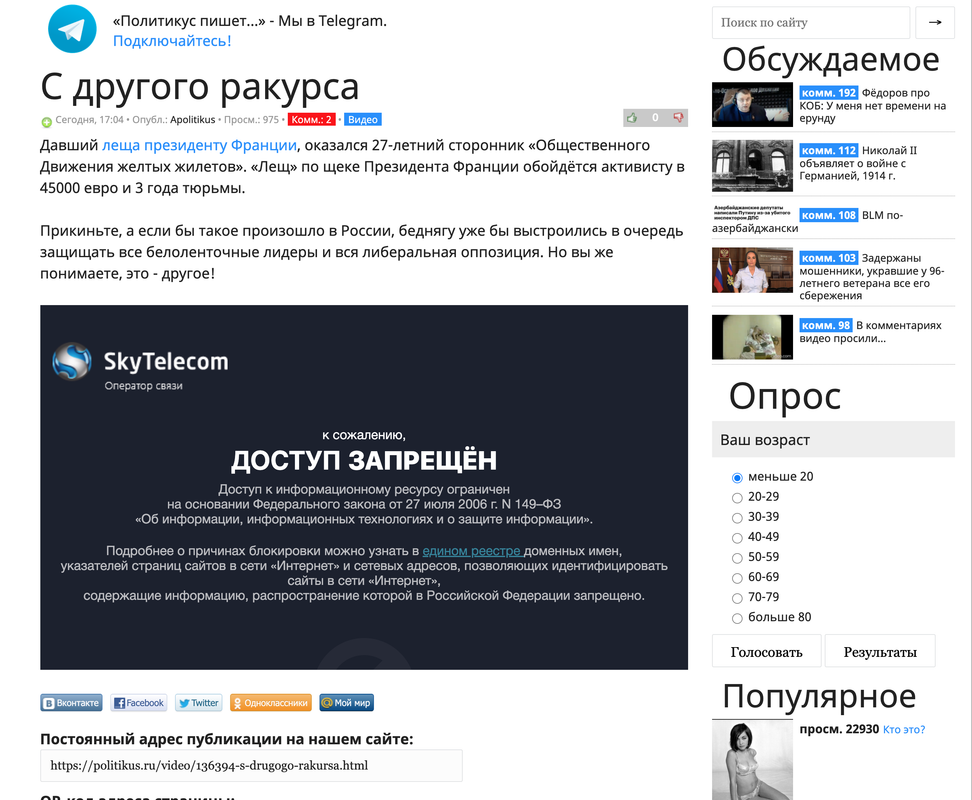Image resolution: width=972 pixels, height=800 pixels.
Task: Select age option 30-39
Action: point(737,518)
